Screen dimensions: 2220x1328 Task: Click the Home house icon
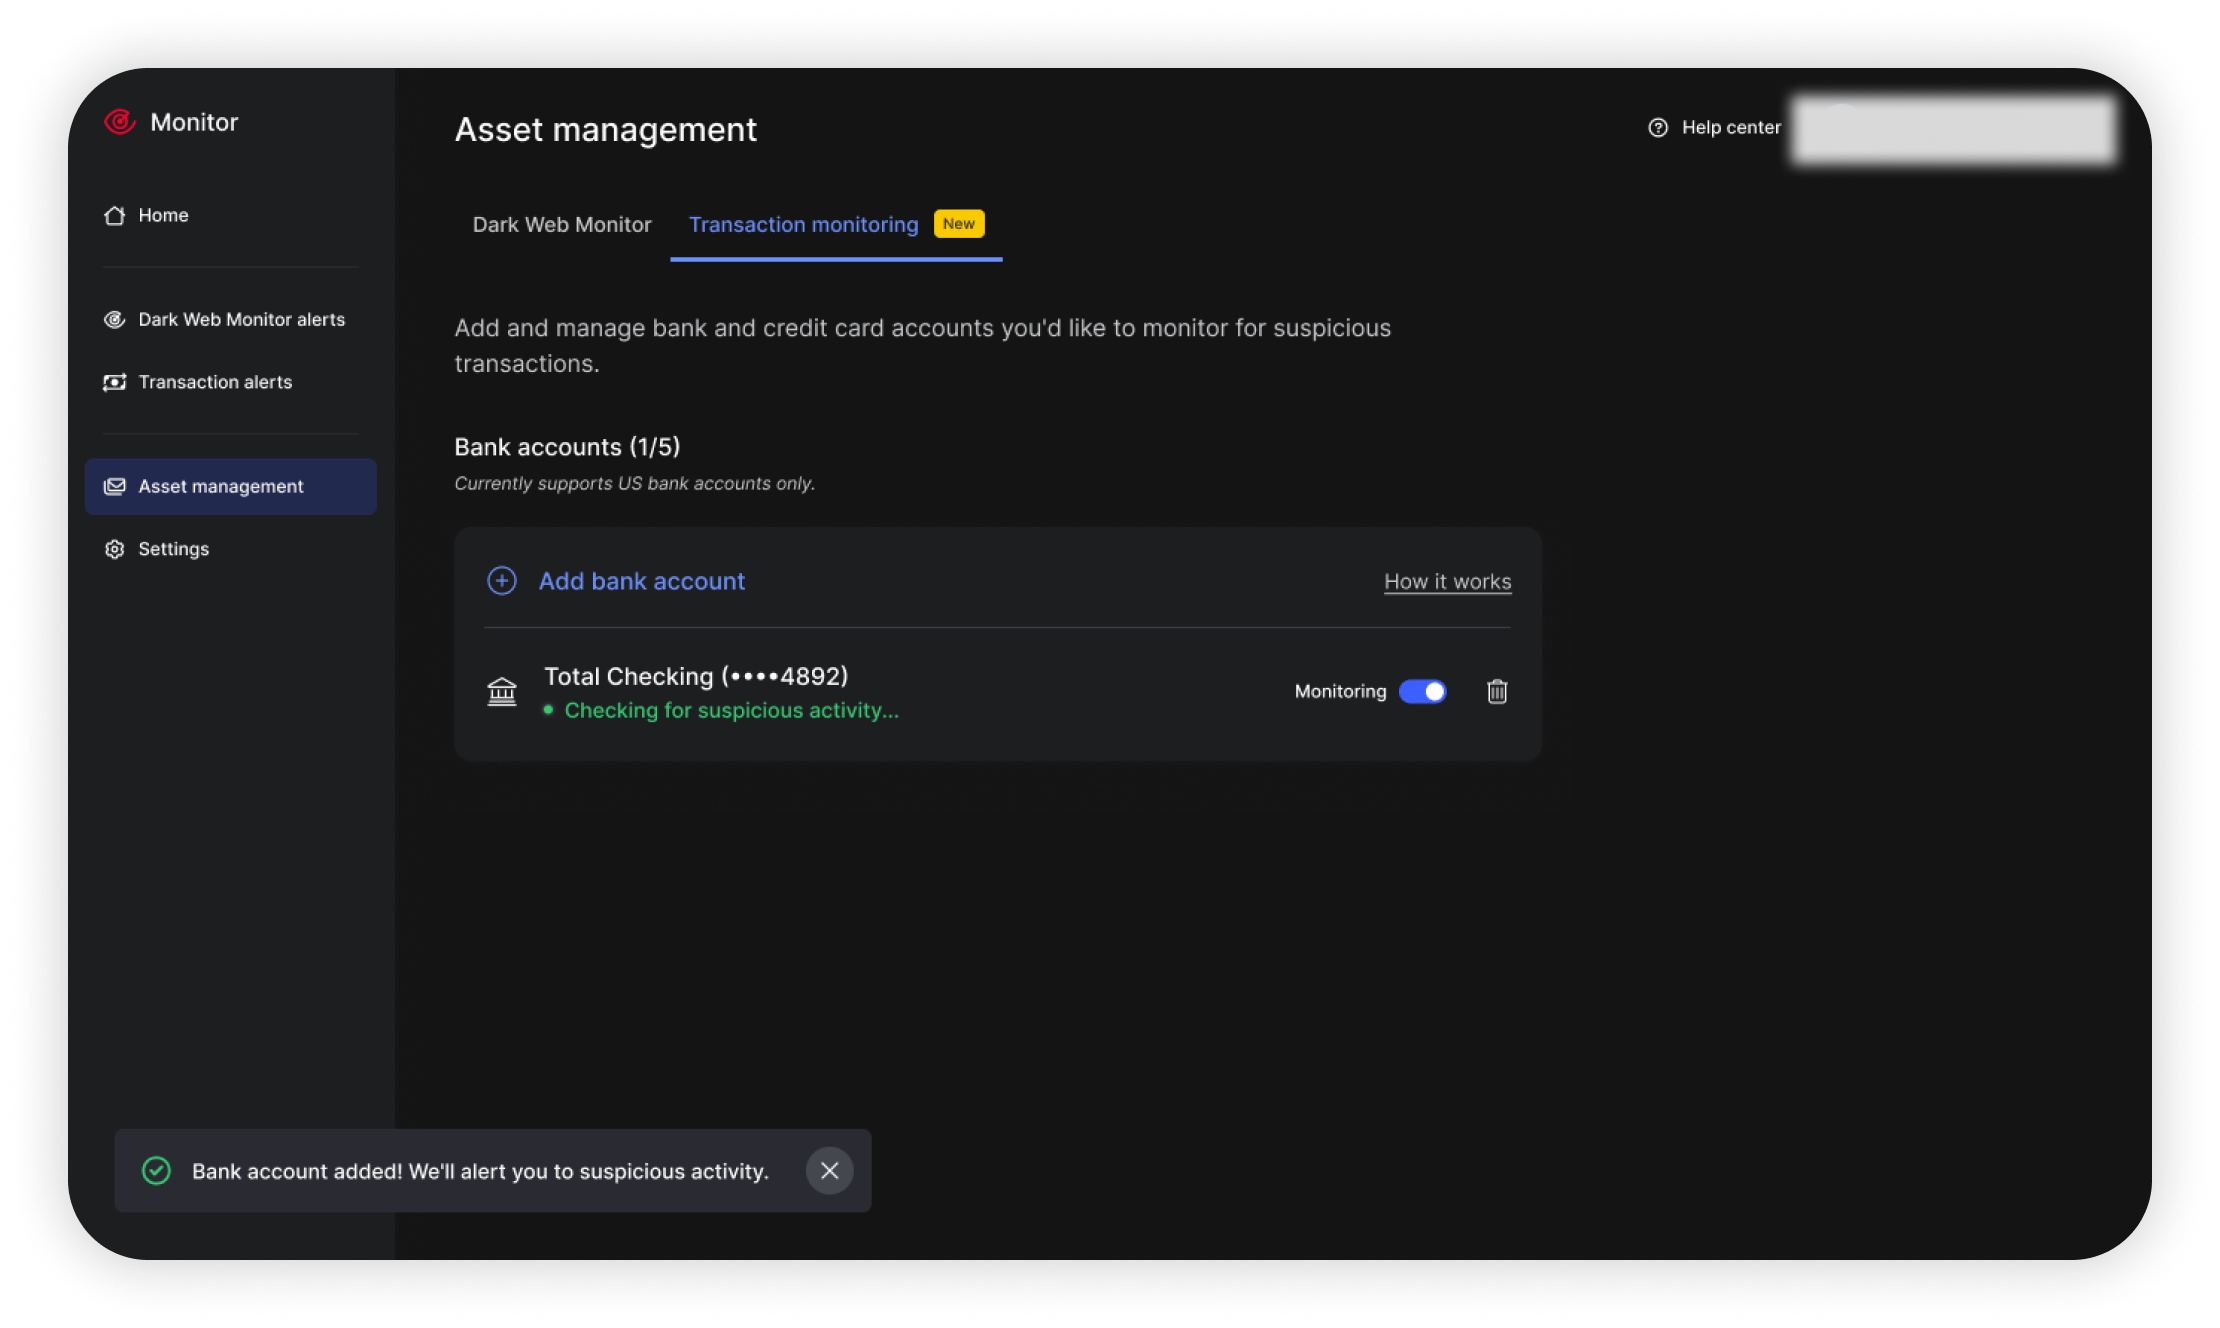[x=115, y=215]
